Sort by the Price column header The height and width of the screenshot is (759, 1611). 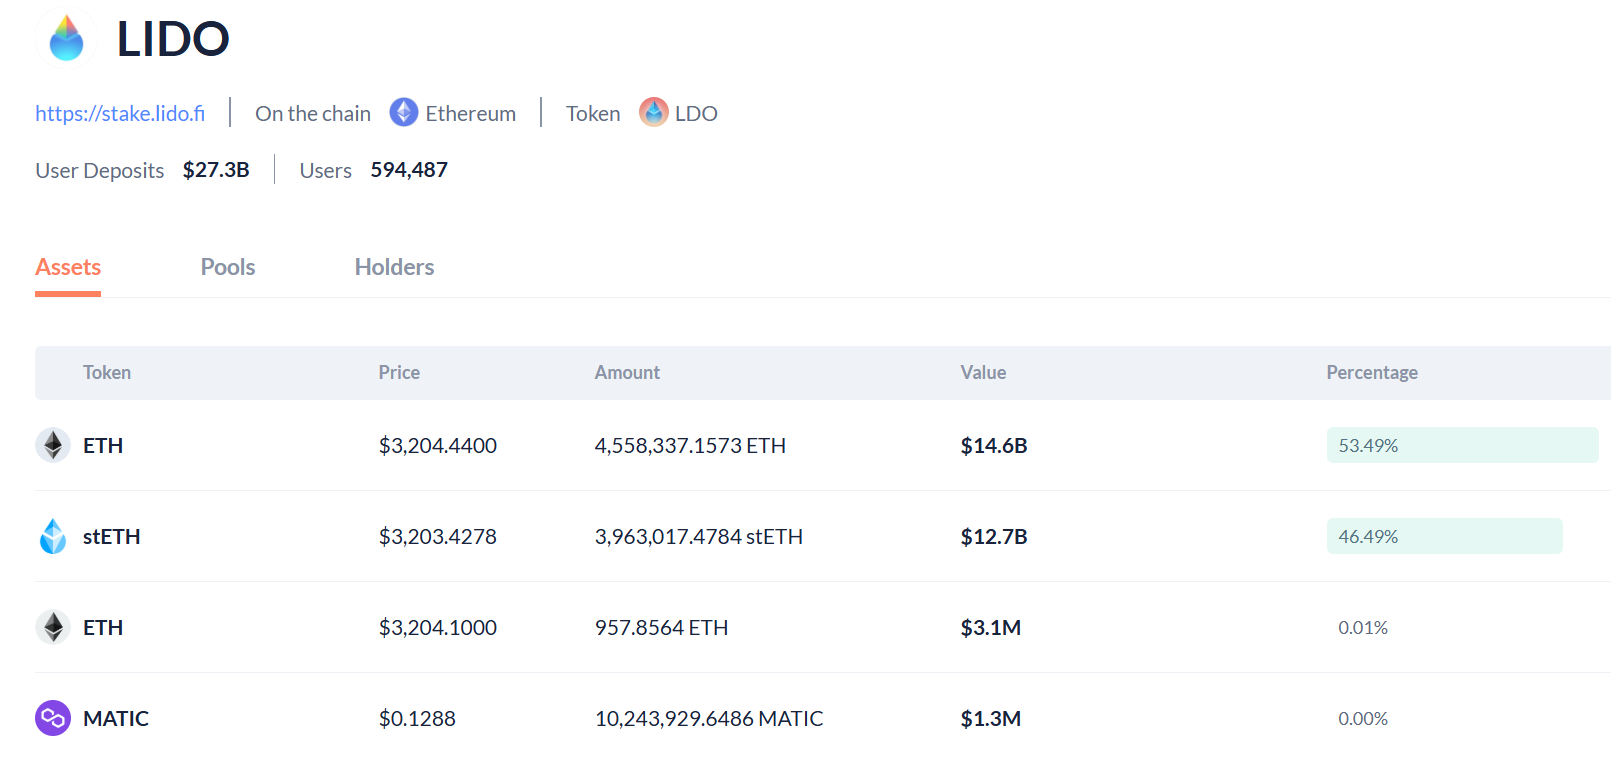(399, 372)
